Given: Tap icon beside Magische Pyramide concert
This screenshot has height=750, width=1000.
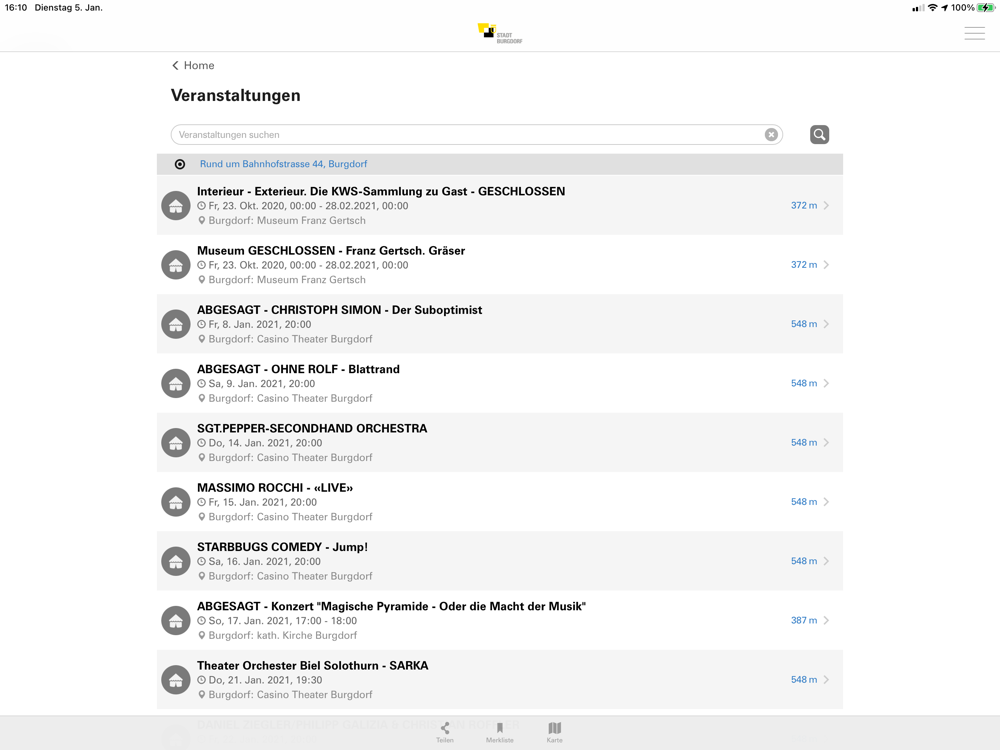Looking at the screenshot, I should click(x=176, y=621).
